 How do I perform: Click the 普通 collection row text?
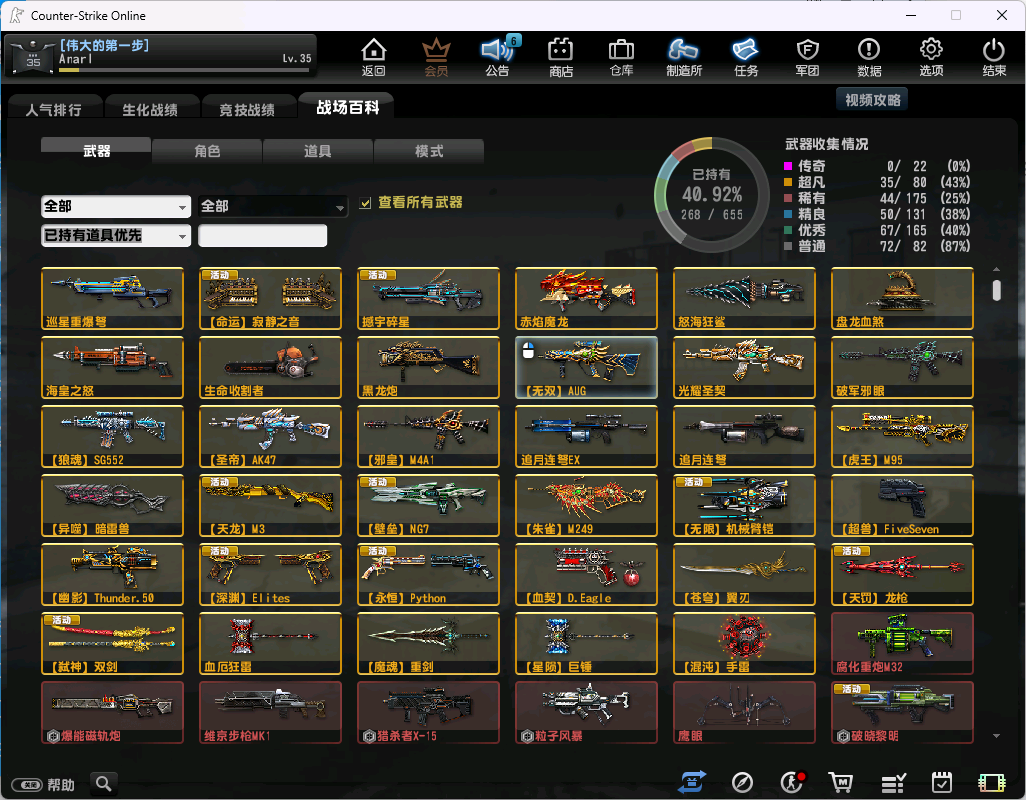pos(811,247)
